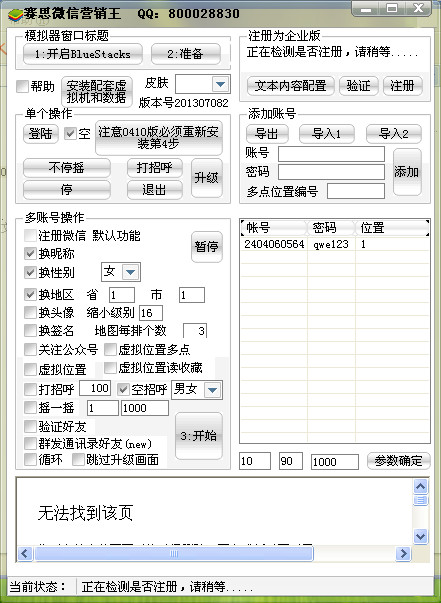
Task: Click the scroll-right arrow of horizontal scrollbar
Action: click(x=404, y=553)
